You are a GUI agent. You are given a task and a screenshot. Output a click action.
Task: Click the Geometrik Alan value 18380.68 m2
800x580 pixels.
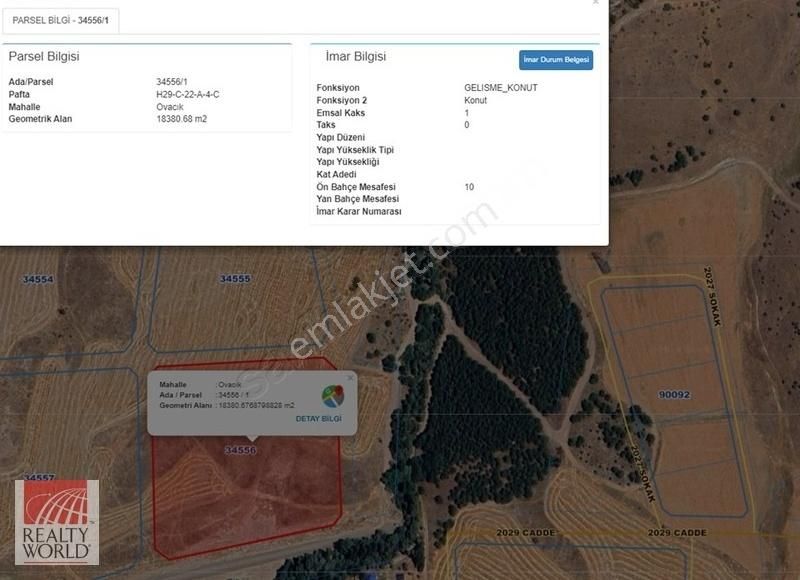click(x=182, y=119)
